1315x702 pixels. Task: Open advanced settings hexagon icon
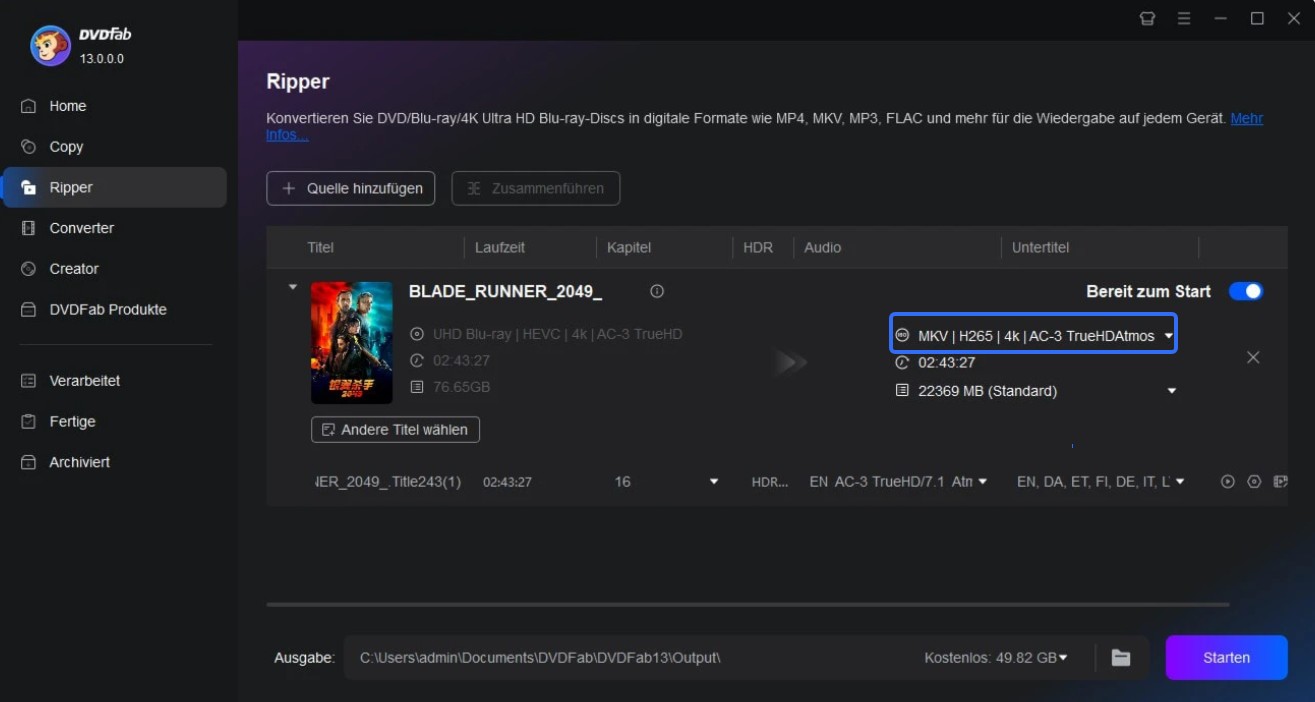click(1254, 482)
